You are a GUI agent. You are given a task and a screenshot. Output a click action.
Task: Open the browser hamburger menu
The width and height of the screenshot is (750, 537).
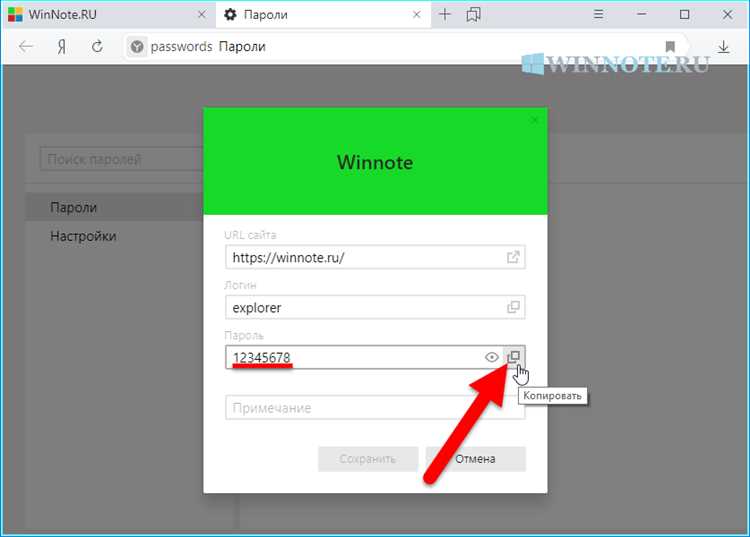pyautogui.click(x=597, y=15)
